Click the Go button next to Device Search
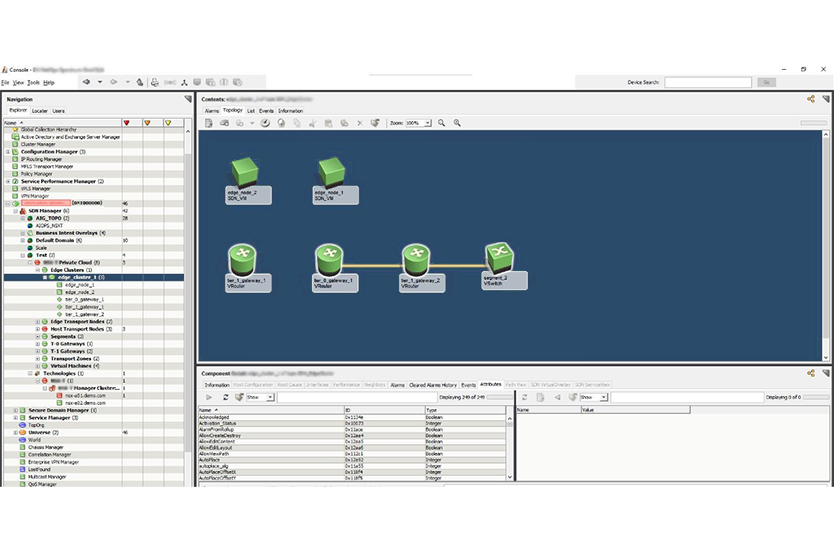Image resolution: width=834 pixels, height=552 pixels. tap(766, 82)
